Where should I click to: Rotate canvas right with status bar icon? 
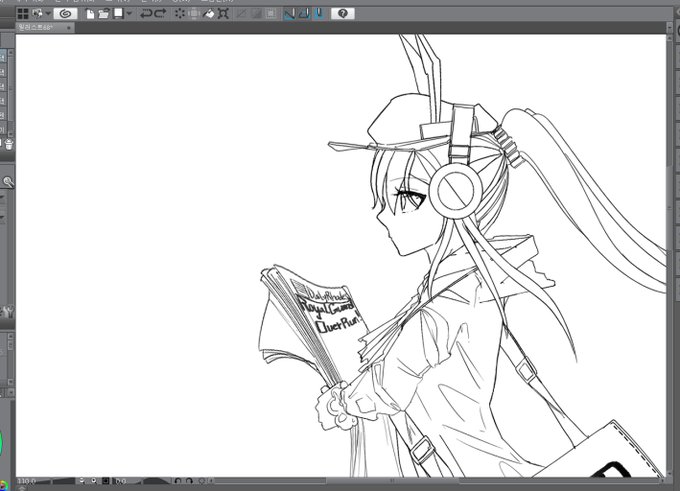[x=190, y=481]
